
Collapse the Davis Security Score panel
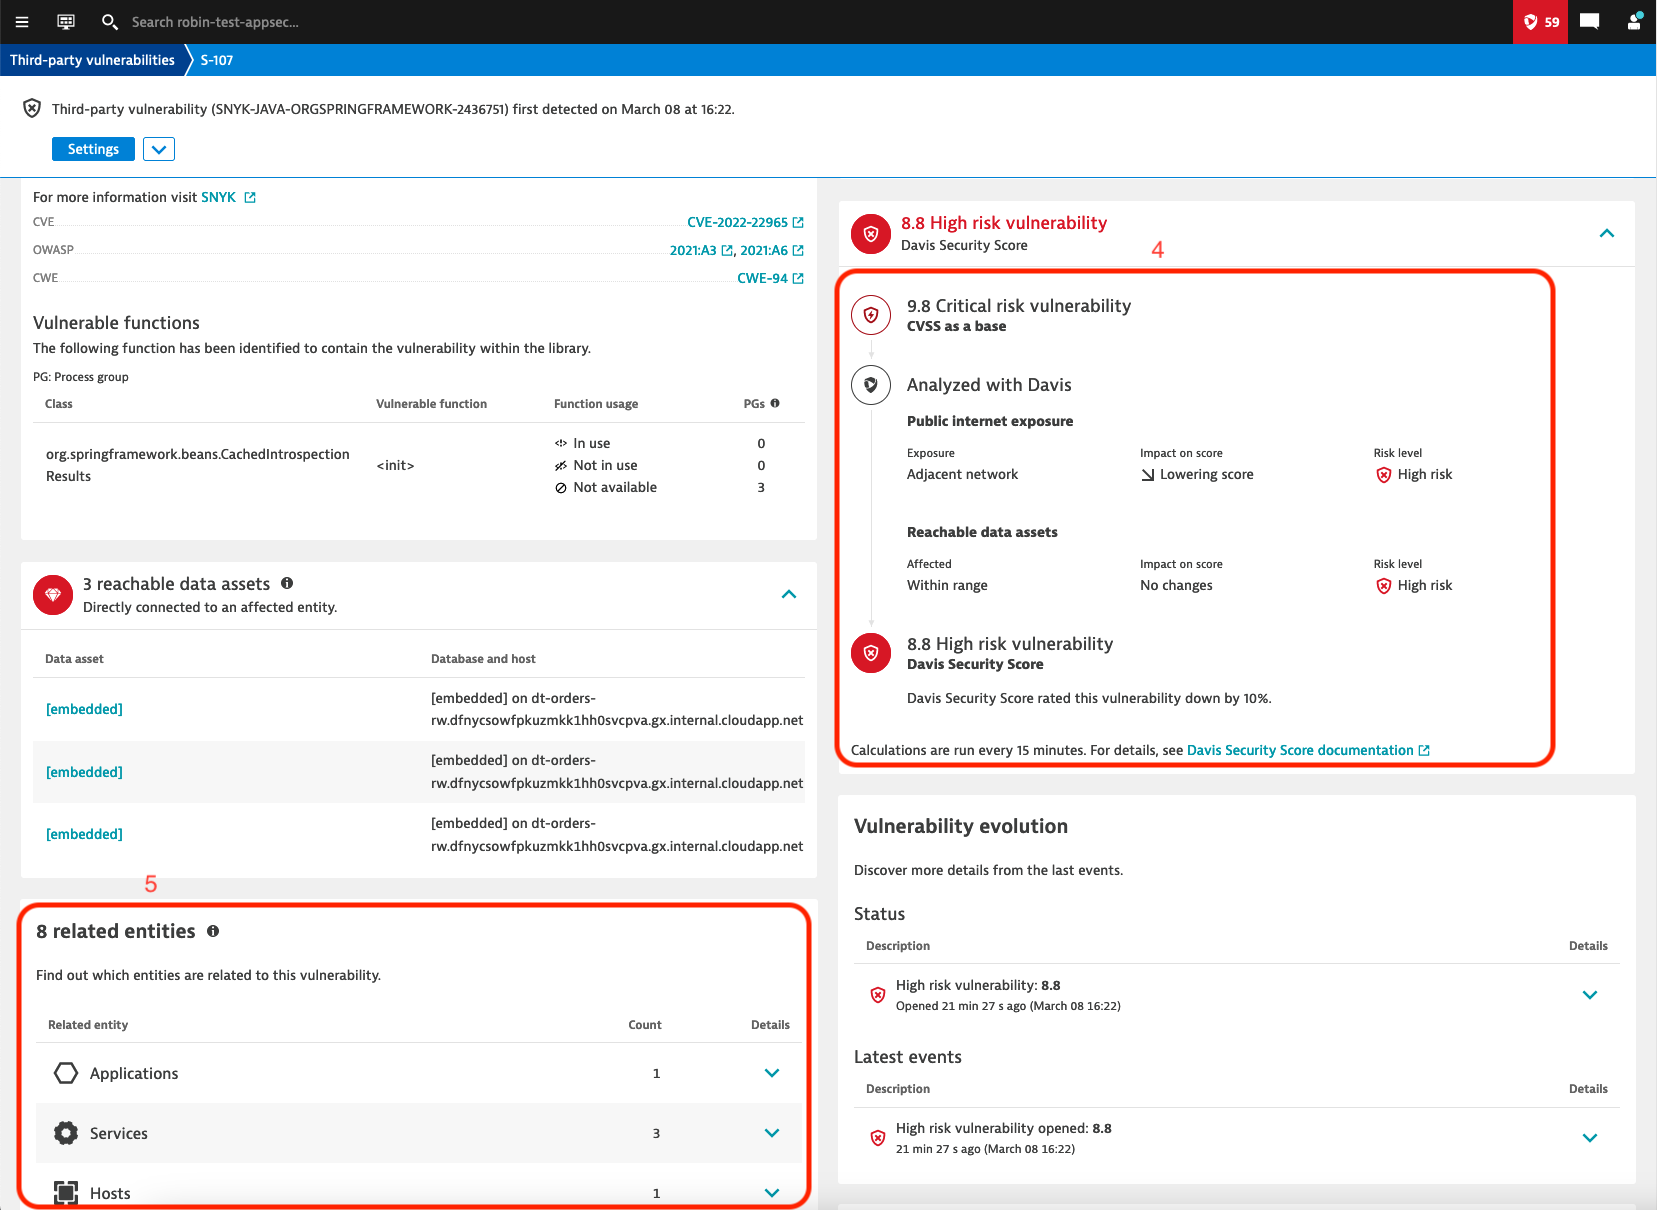(1606, 233)
